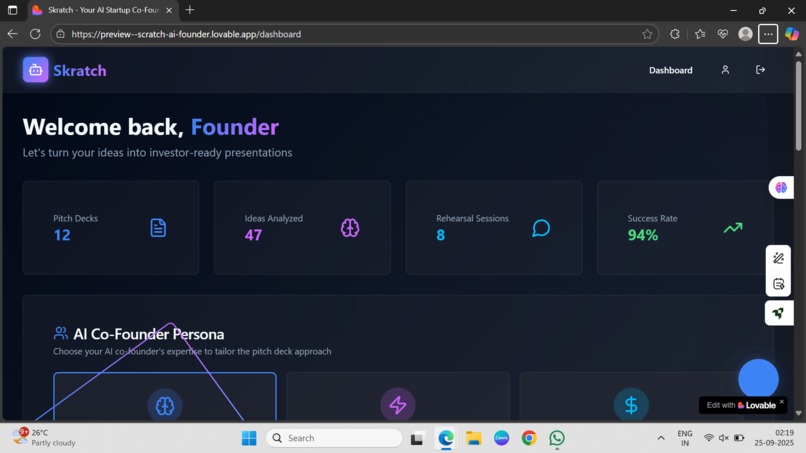The height and width of the screenshot is (453, 806).
Task: Click the Wi-Fi network tray icon
Action: (708, 438)
